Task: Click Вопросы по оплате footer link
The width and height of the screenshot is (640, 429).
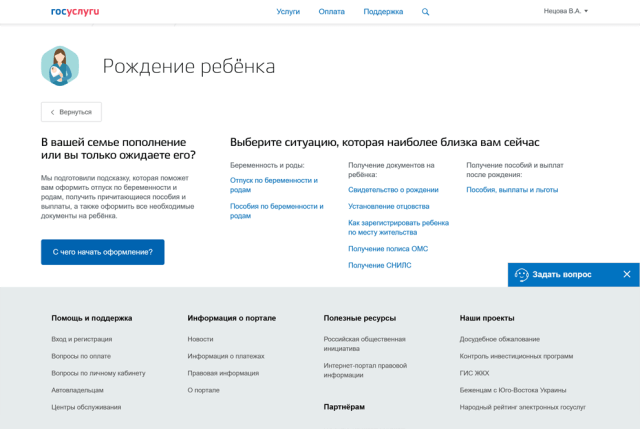Action: point(81,356)
